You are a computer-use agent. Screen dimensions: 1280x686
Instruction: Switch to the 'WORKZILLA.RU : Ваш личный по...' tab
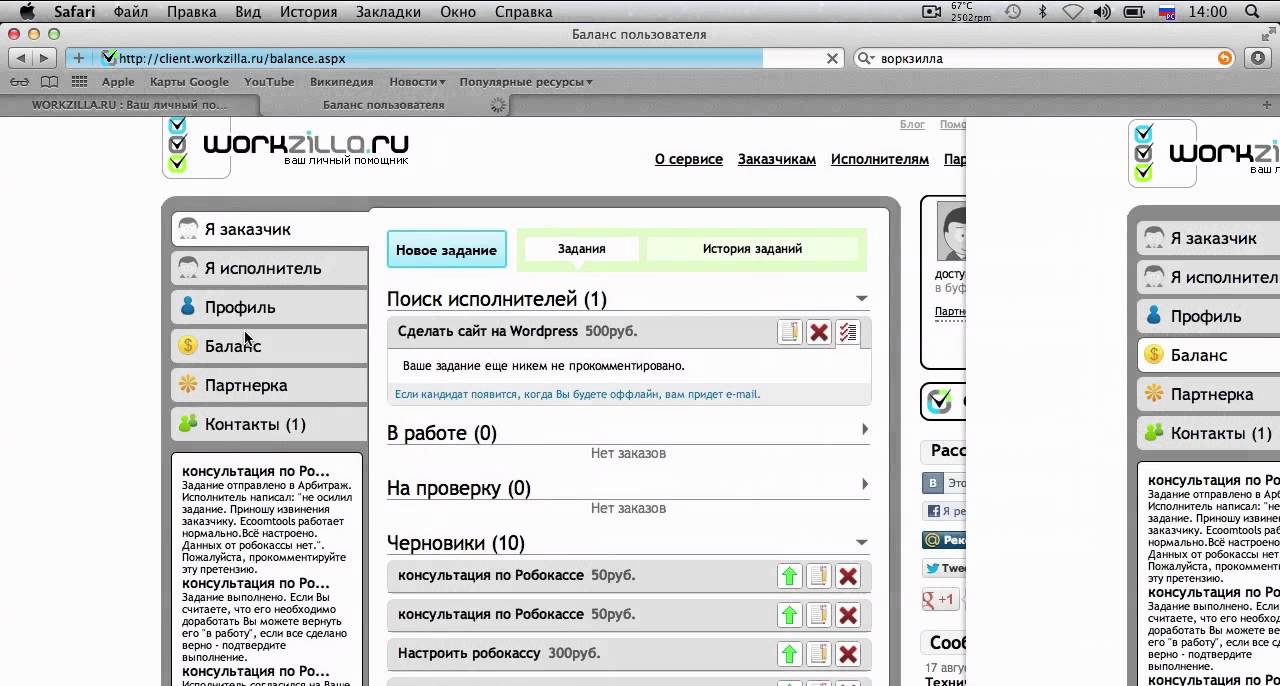[130, 104]
